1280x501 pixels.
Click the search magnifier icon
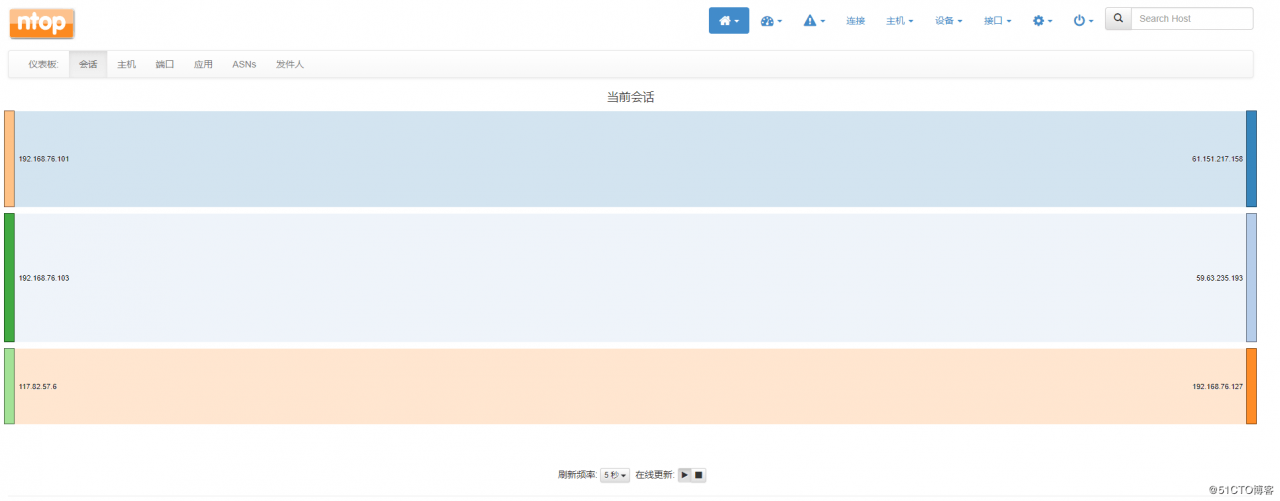point(1118,19)
